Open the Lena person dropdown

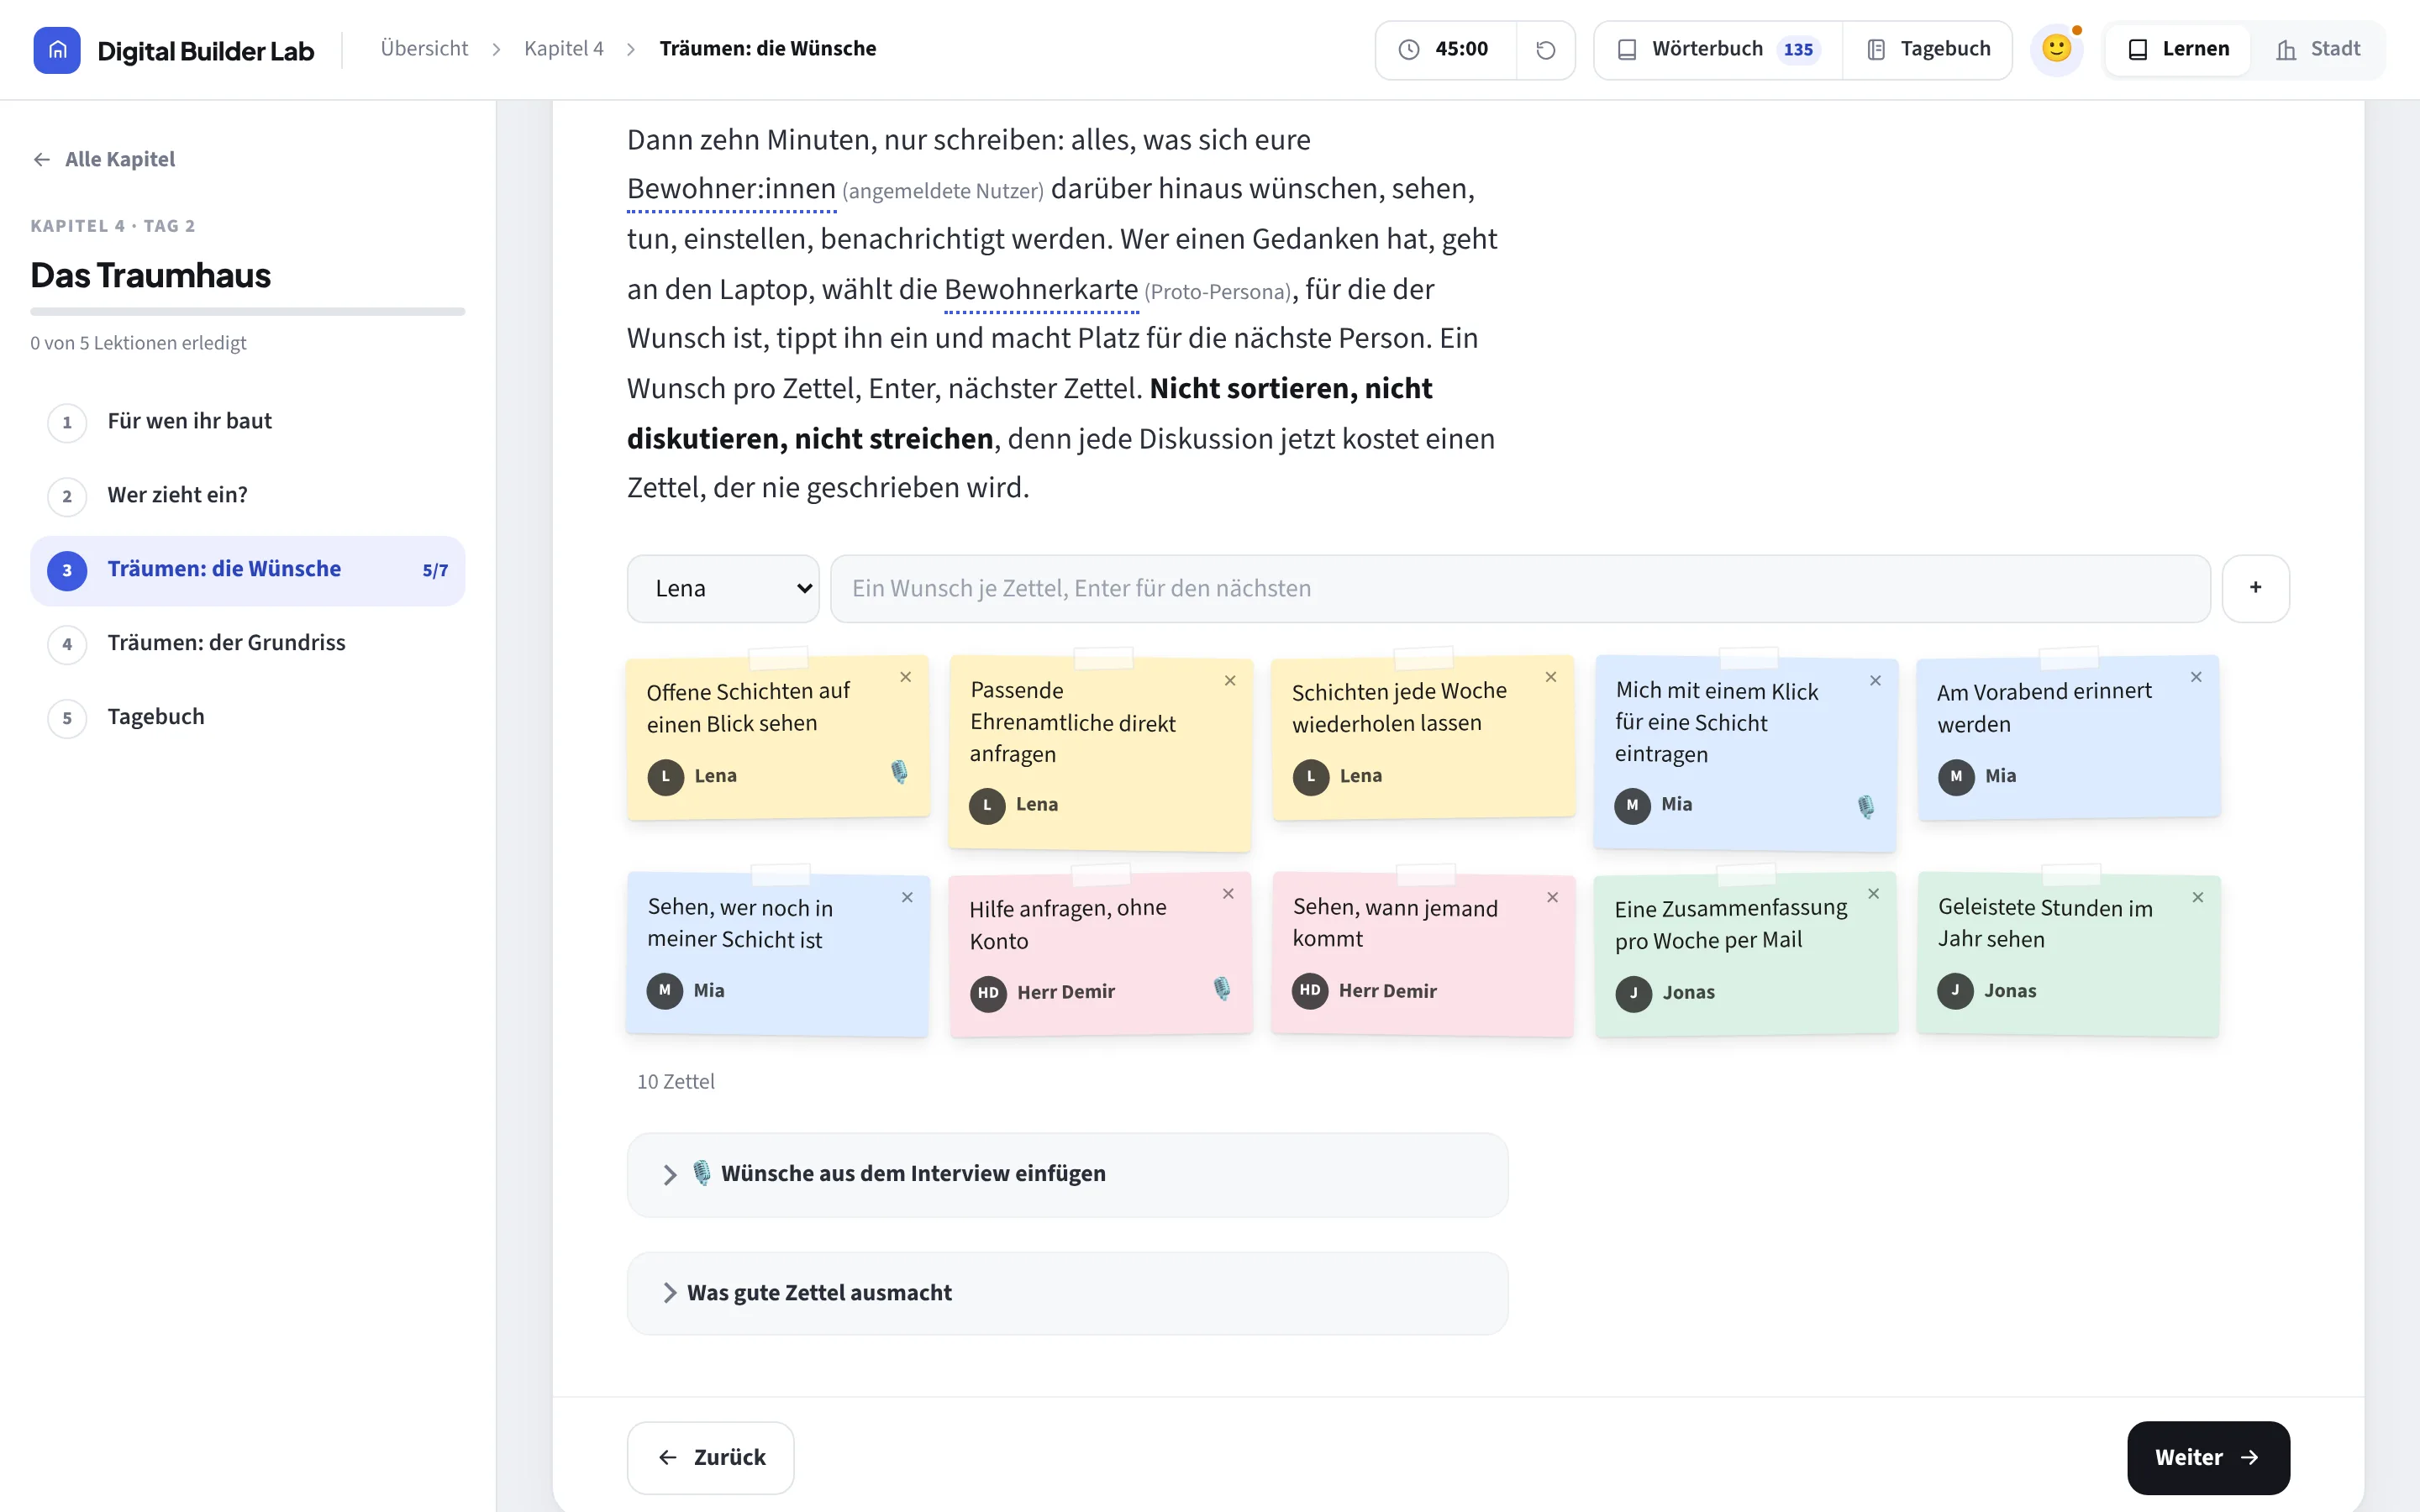point(723,588)
